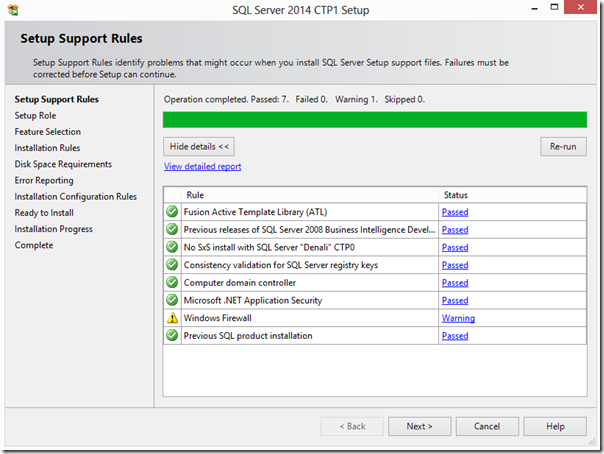This screenshot has height=454, width=604.
Task: Select Previous SQL product installation text
Action: tap(248, 336)
